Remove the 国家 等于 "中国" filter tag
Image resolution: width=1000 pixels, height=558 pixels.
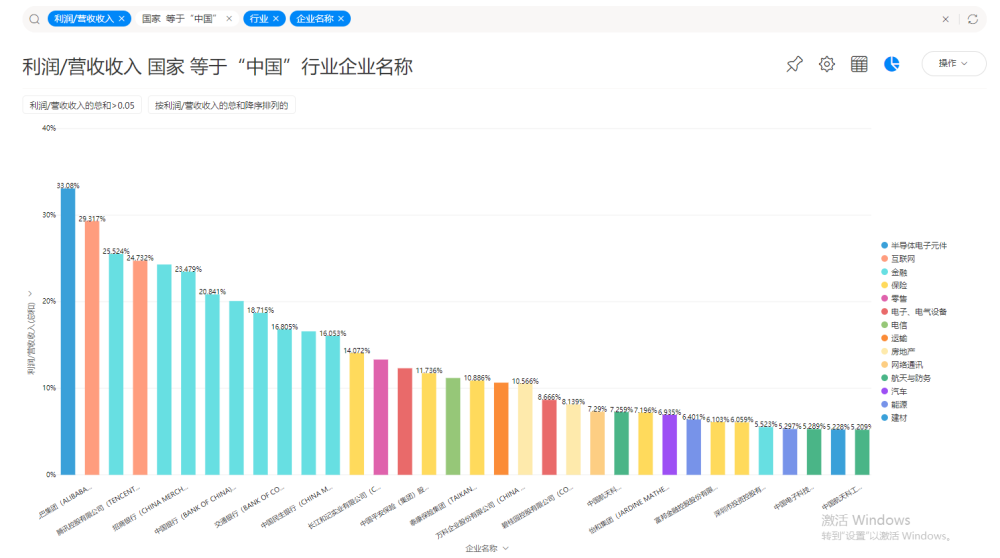[x=229, y=19]
